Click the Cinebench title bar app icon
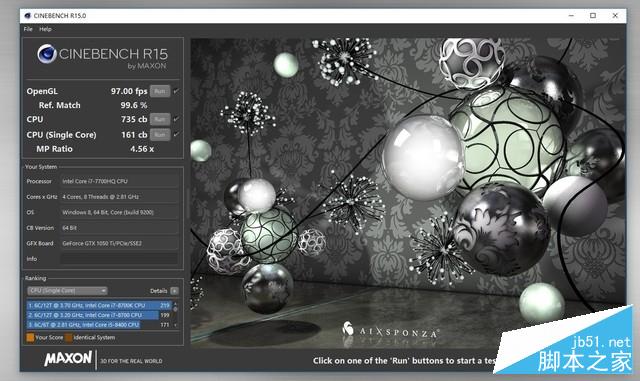This screenshot has height=381, width=640. pos(27,16)
